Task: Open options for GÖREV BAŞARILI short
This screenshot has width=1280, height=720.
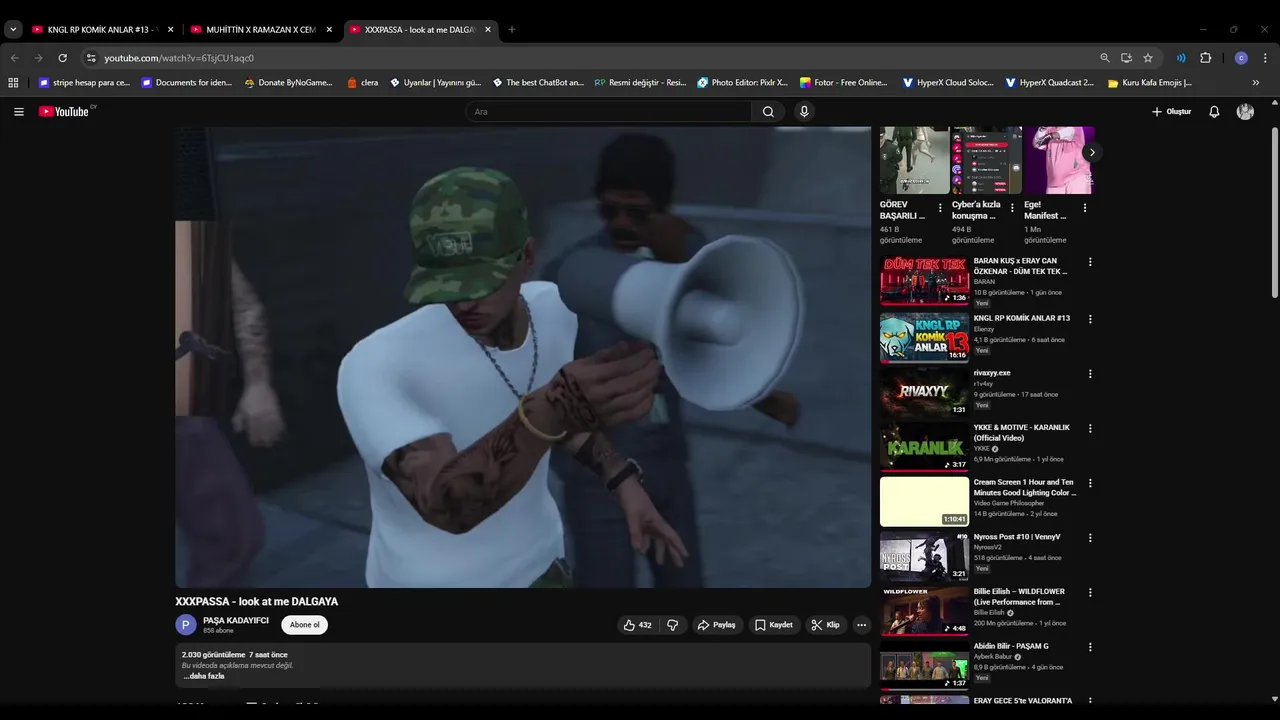Action: pyautogui.click(x=940, y=208)
